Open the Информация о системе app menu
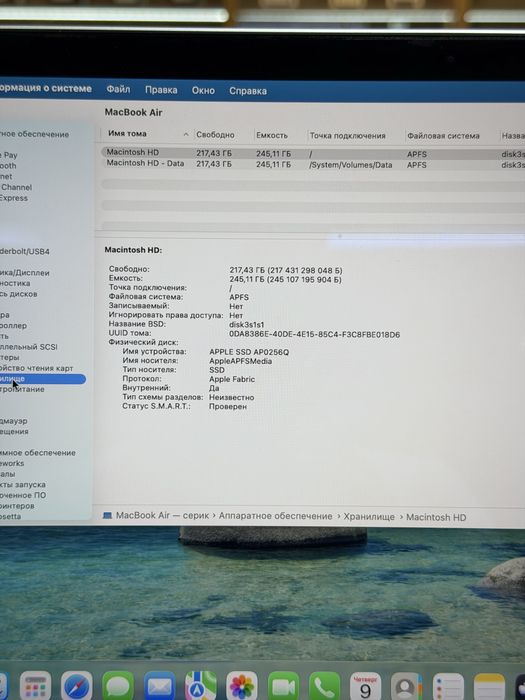 (46, 88)
